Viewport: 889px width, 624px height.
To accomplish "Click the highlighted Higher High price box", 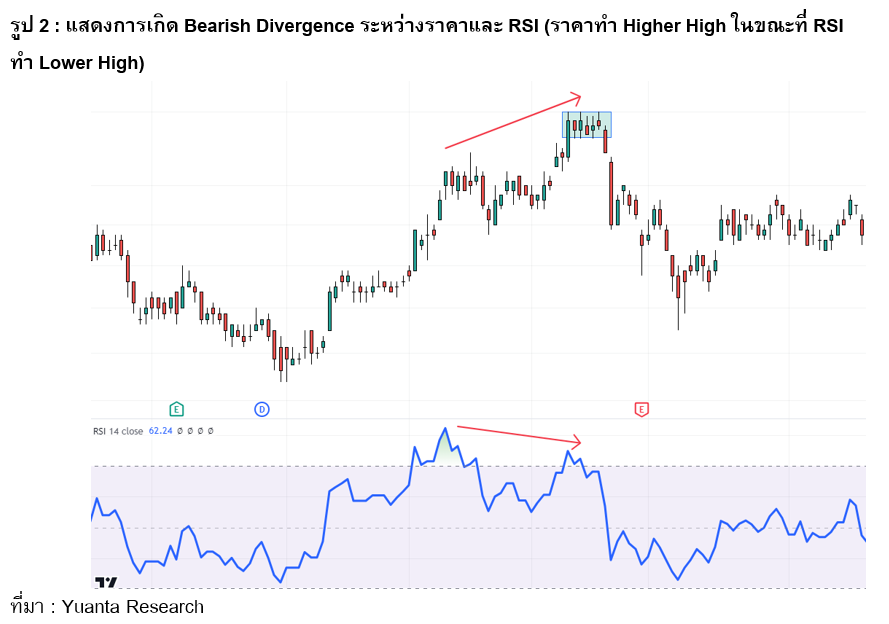I will [586, 124].
